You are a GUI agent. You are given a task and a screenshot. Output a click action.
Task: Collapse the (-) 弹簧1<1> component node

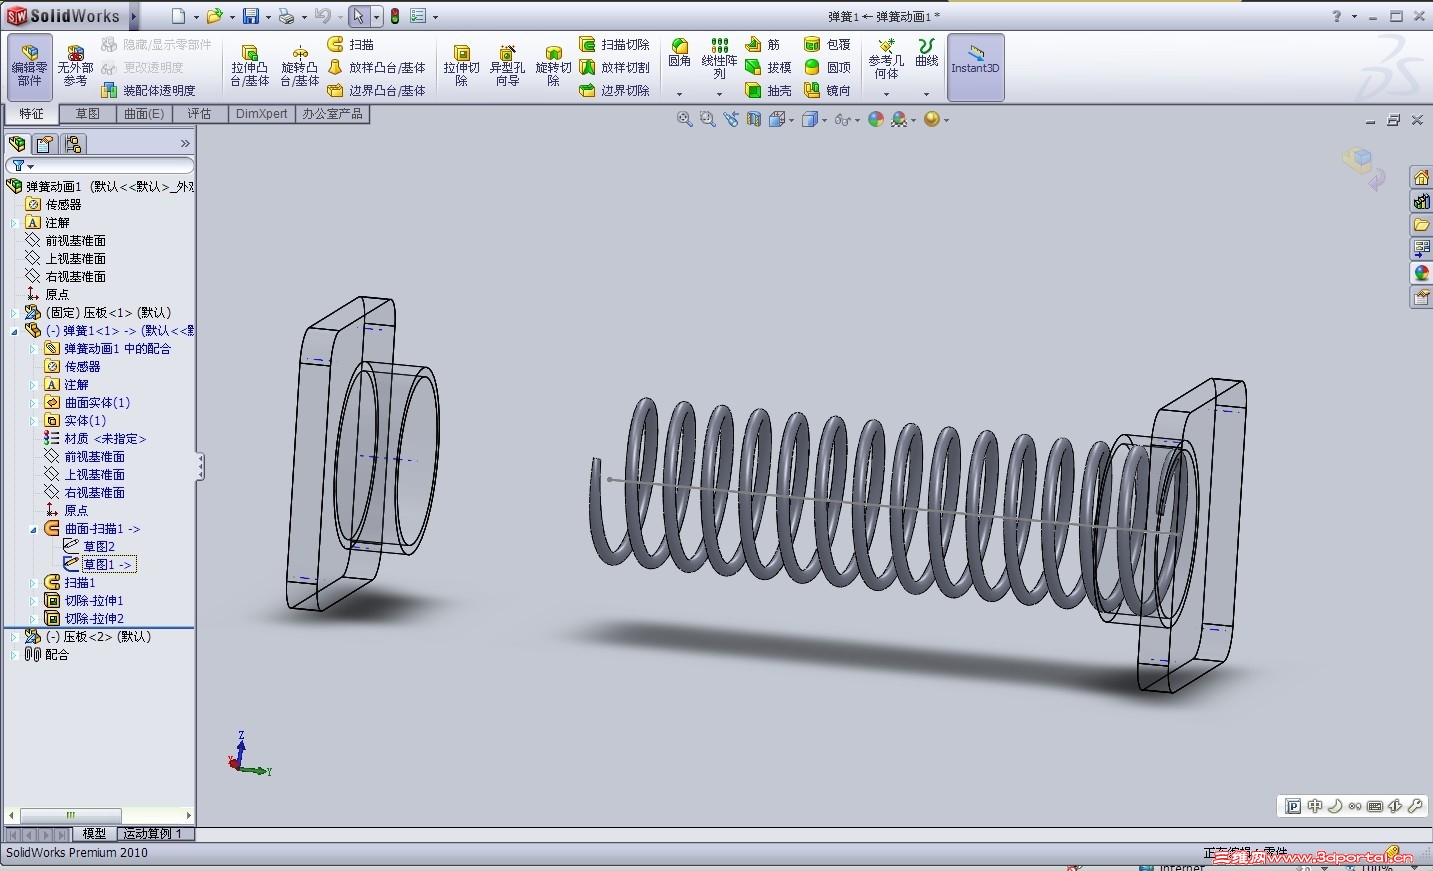(x=14, y=331)
